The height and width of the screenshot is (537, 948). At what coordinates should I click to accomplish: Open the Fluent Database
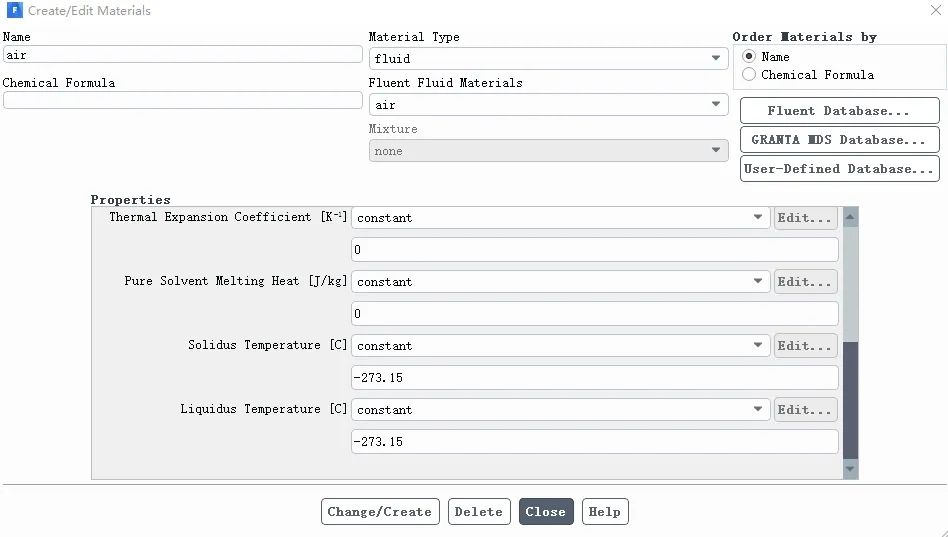coord(839,111)
